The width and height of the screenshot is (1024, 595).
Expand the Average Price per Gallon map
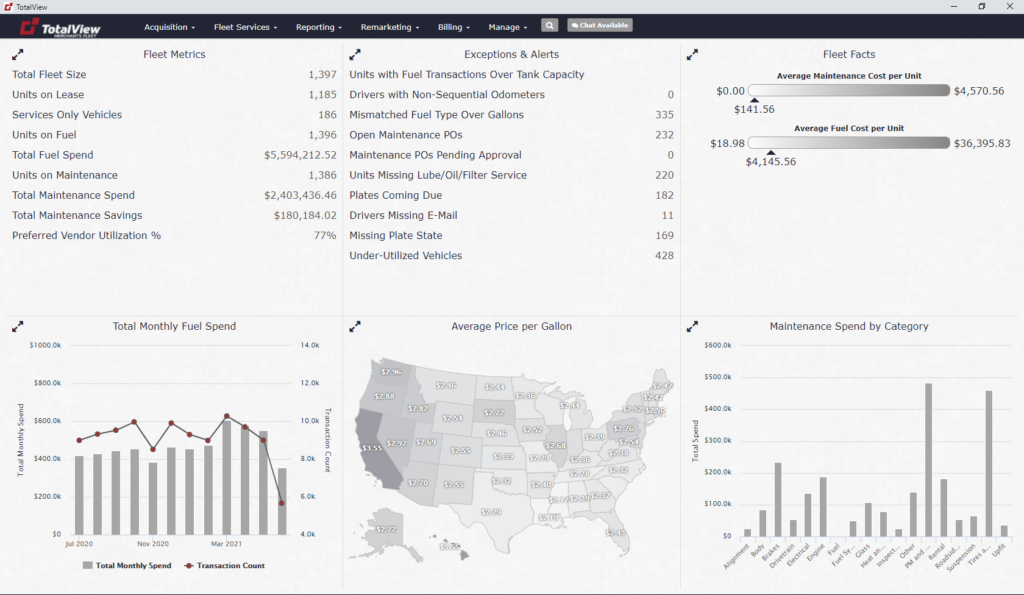pyautogui.click(x=355, y=326)
